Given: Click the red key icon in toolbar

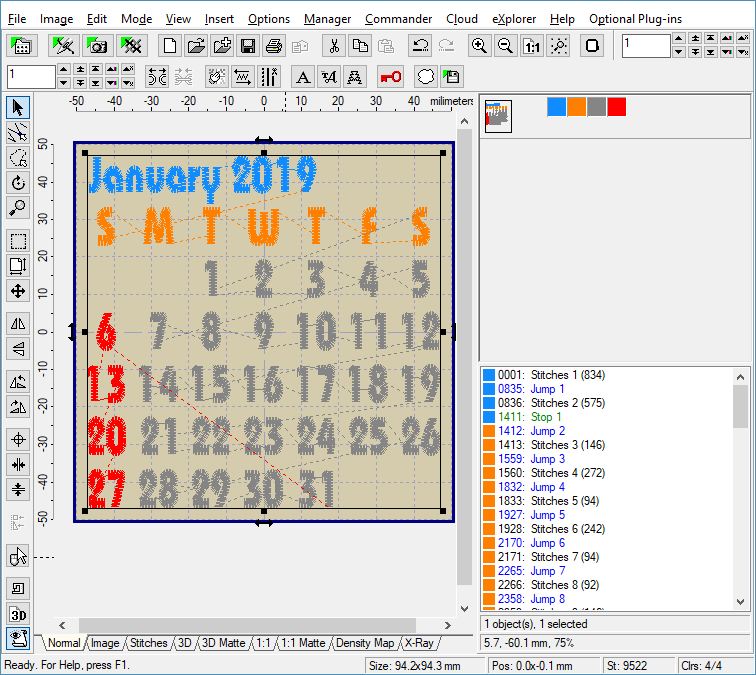Looking at the screenshot, I should click(x=390, y=76).
